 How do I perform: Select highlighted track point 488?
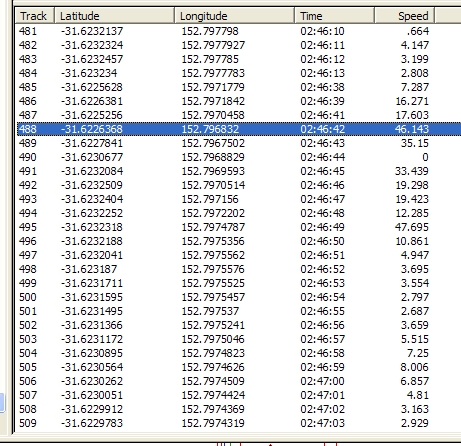(239, 129)
